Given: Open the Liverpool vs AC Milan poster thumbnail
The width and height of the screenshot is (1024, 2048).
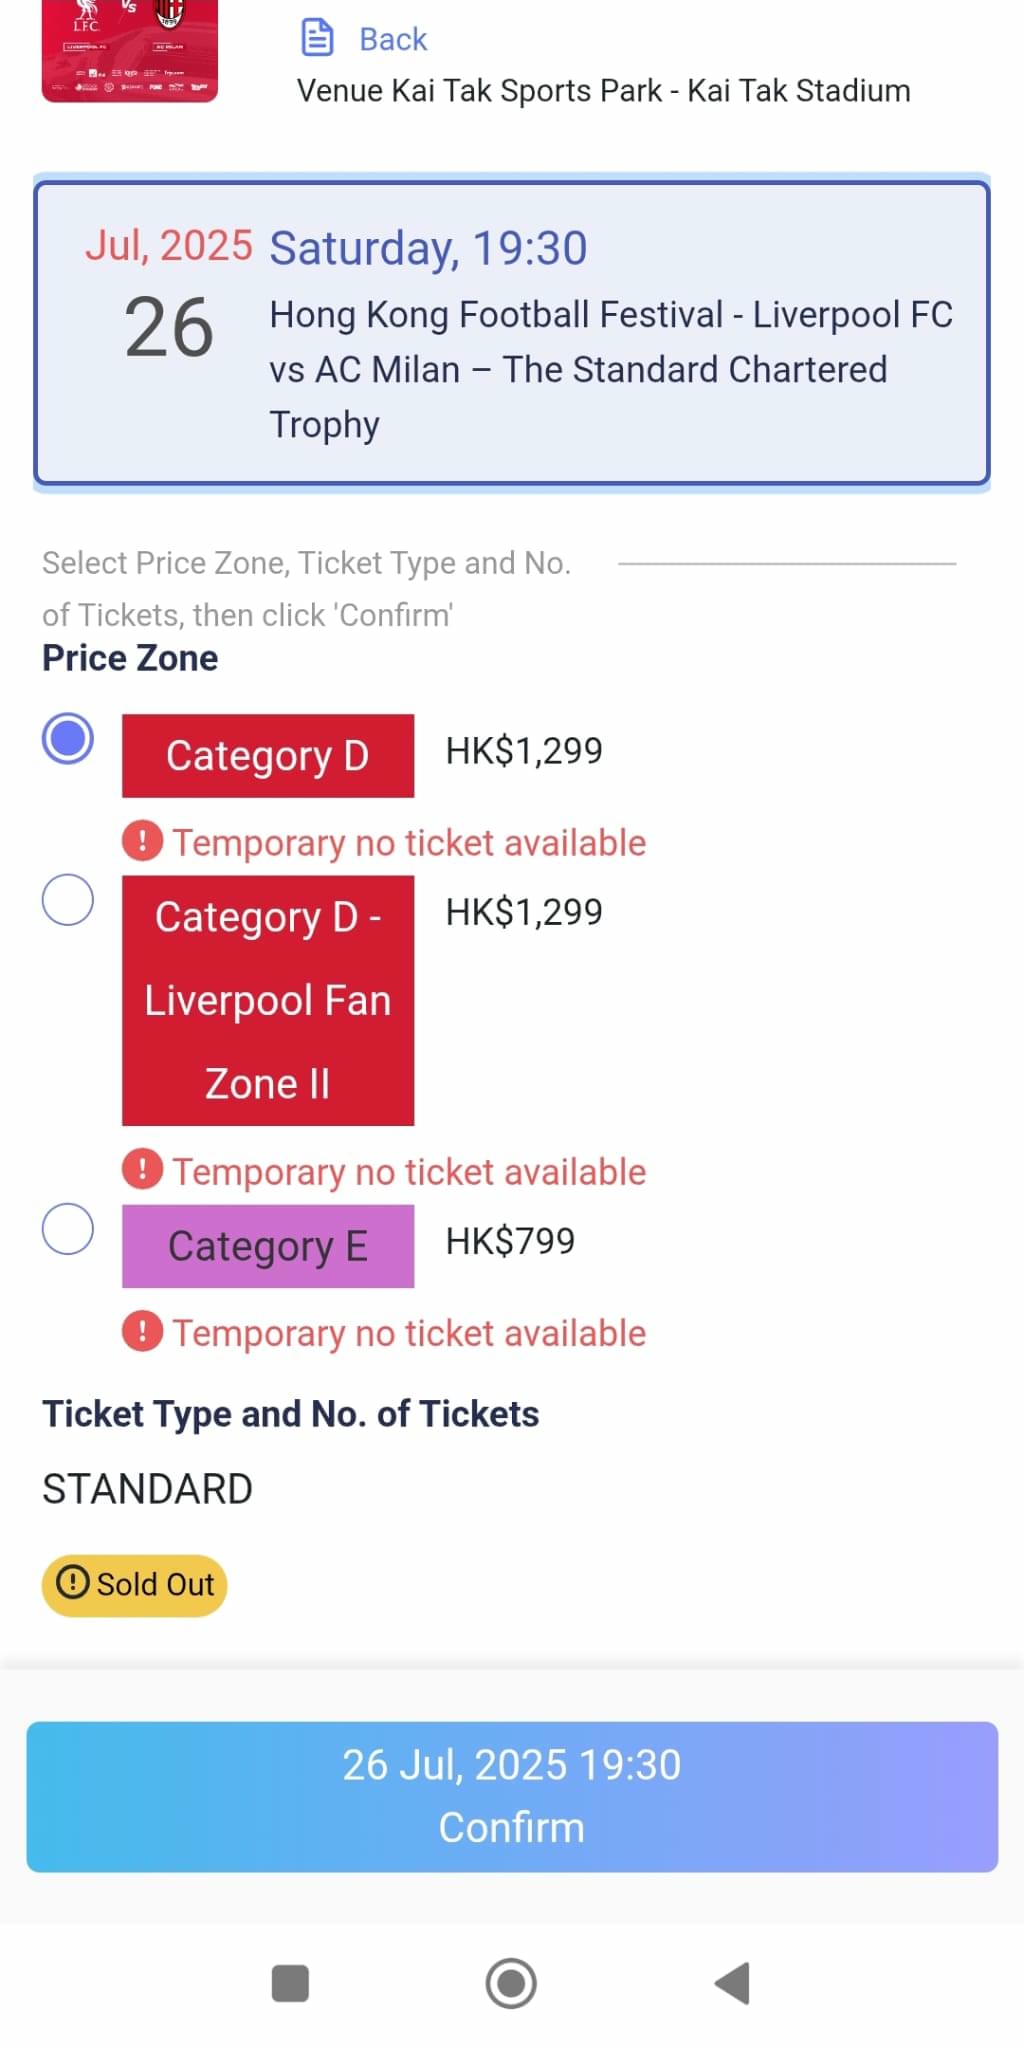Looking at the screenshot, I should [x=130, y=50].
